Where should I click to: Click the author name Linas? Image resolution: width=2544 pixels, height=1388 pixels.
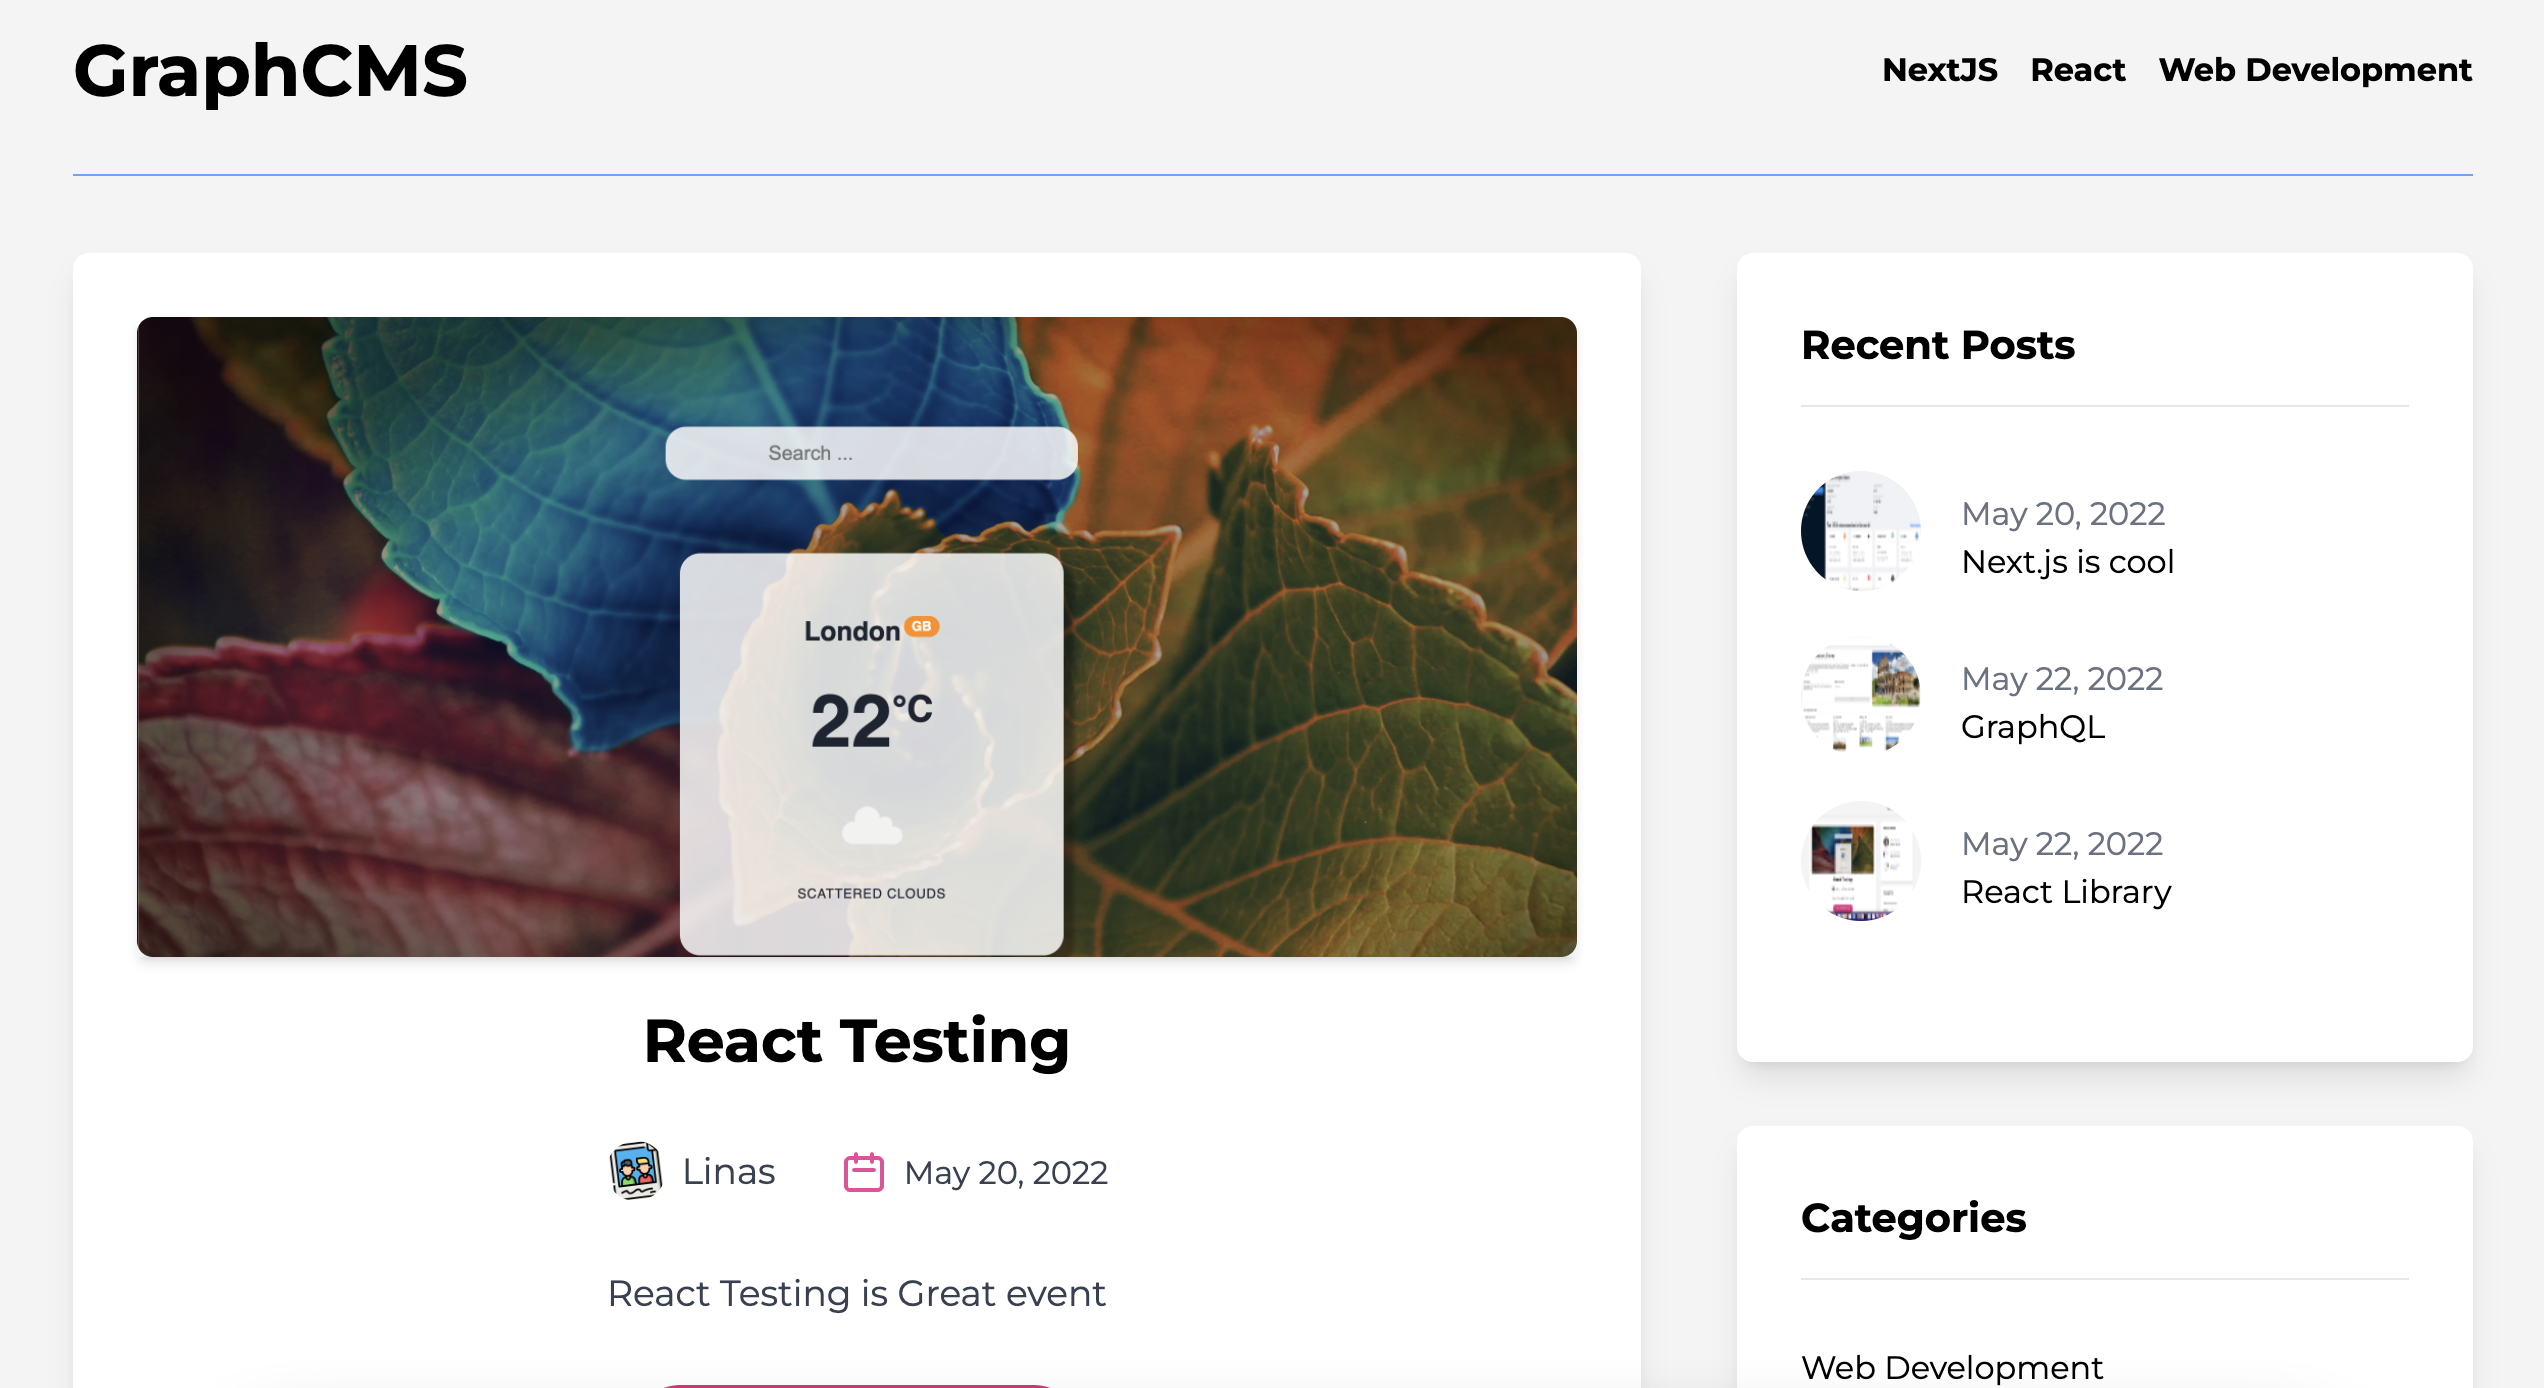(728, 1172)
